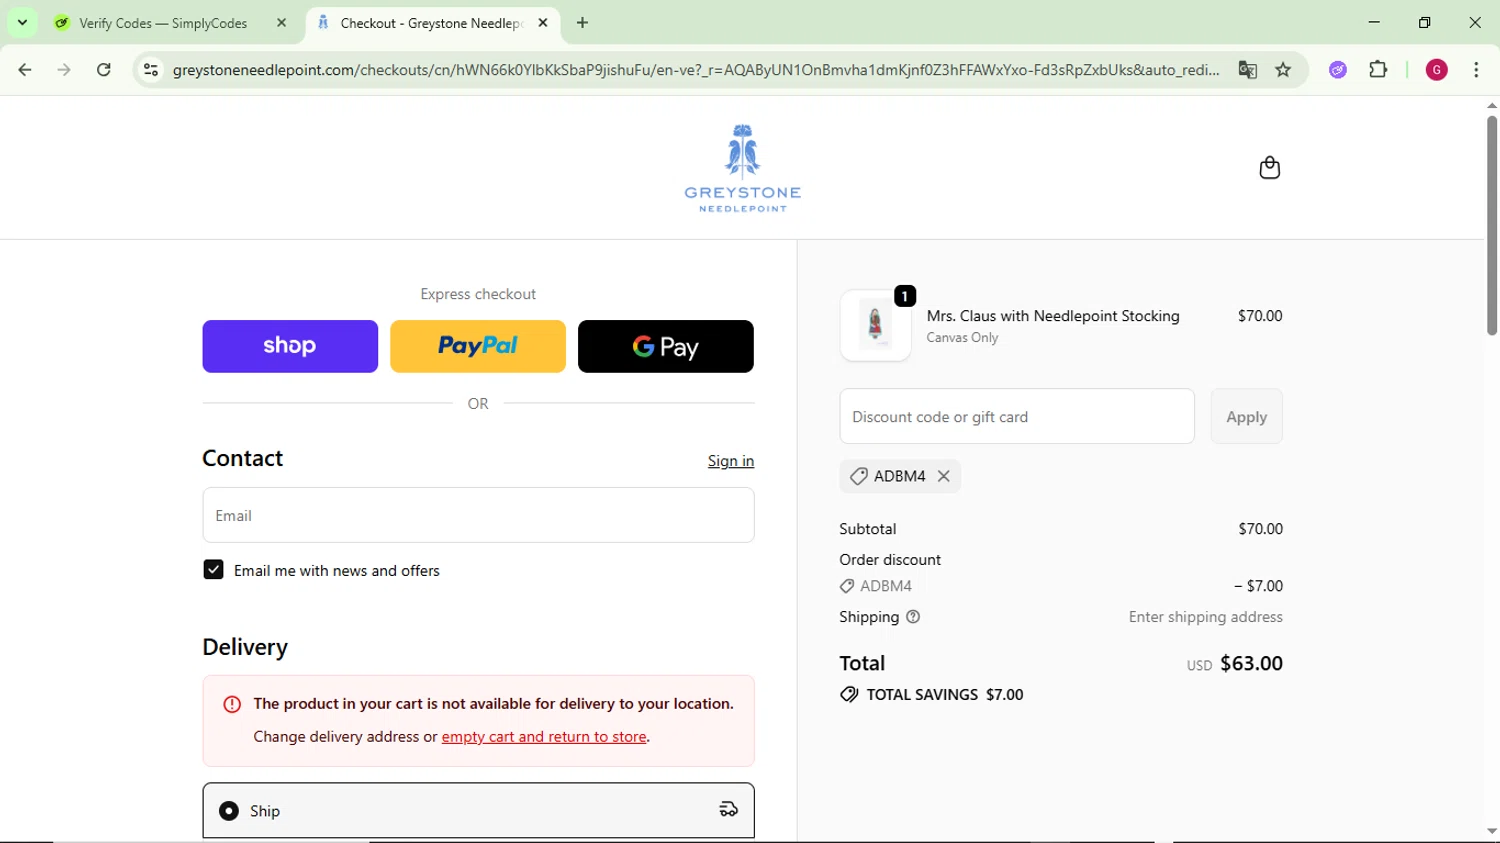Go back to the previous page
The height and width of the screenshot is (843, 1500).
pos(25,70)
